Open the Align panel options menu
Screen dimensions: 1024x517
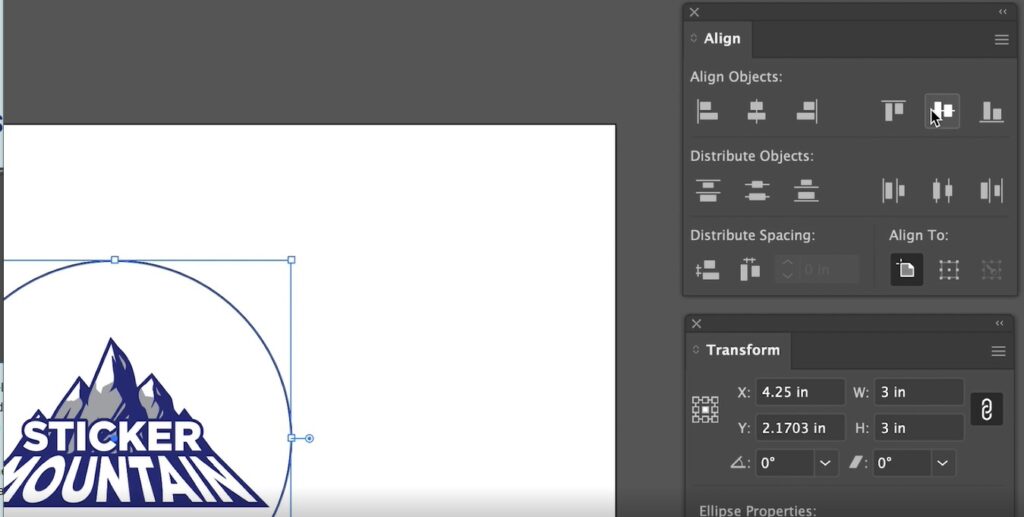point(1001,40)
